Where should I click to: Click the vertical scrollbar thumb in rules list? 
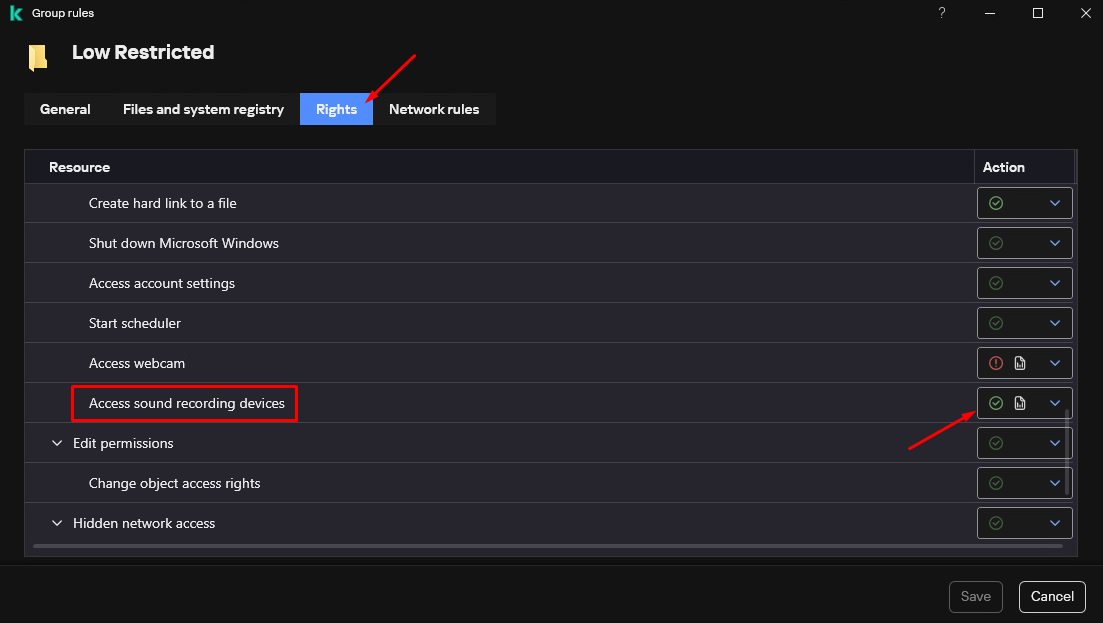(1067, 450)
